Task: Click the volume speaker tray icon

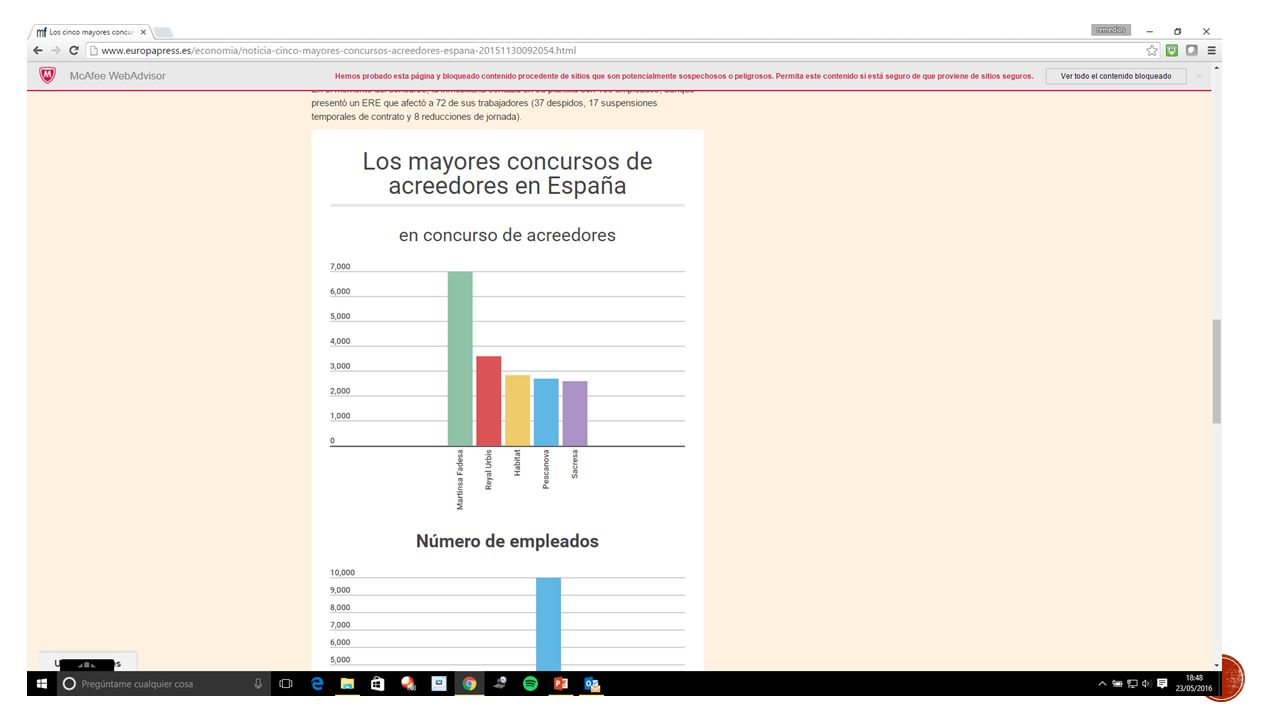Action: pos(1146,684)
